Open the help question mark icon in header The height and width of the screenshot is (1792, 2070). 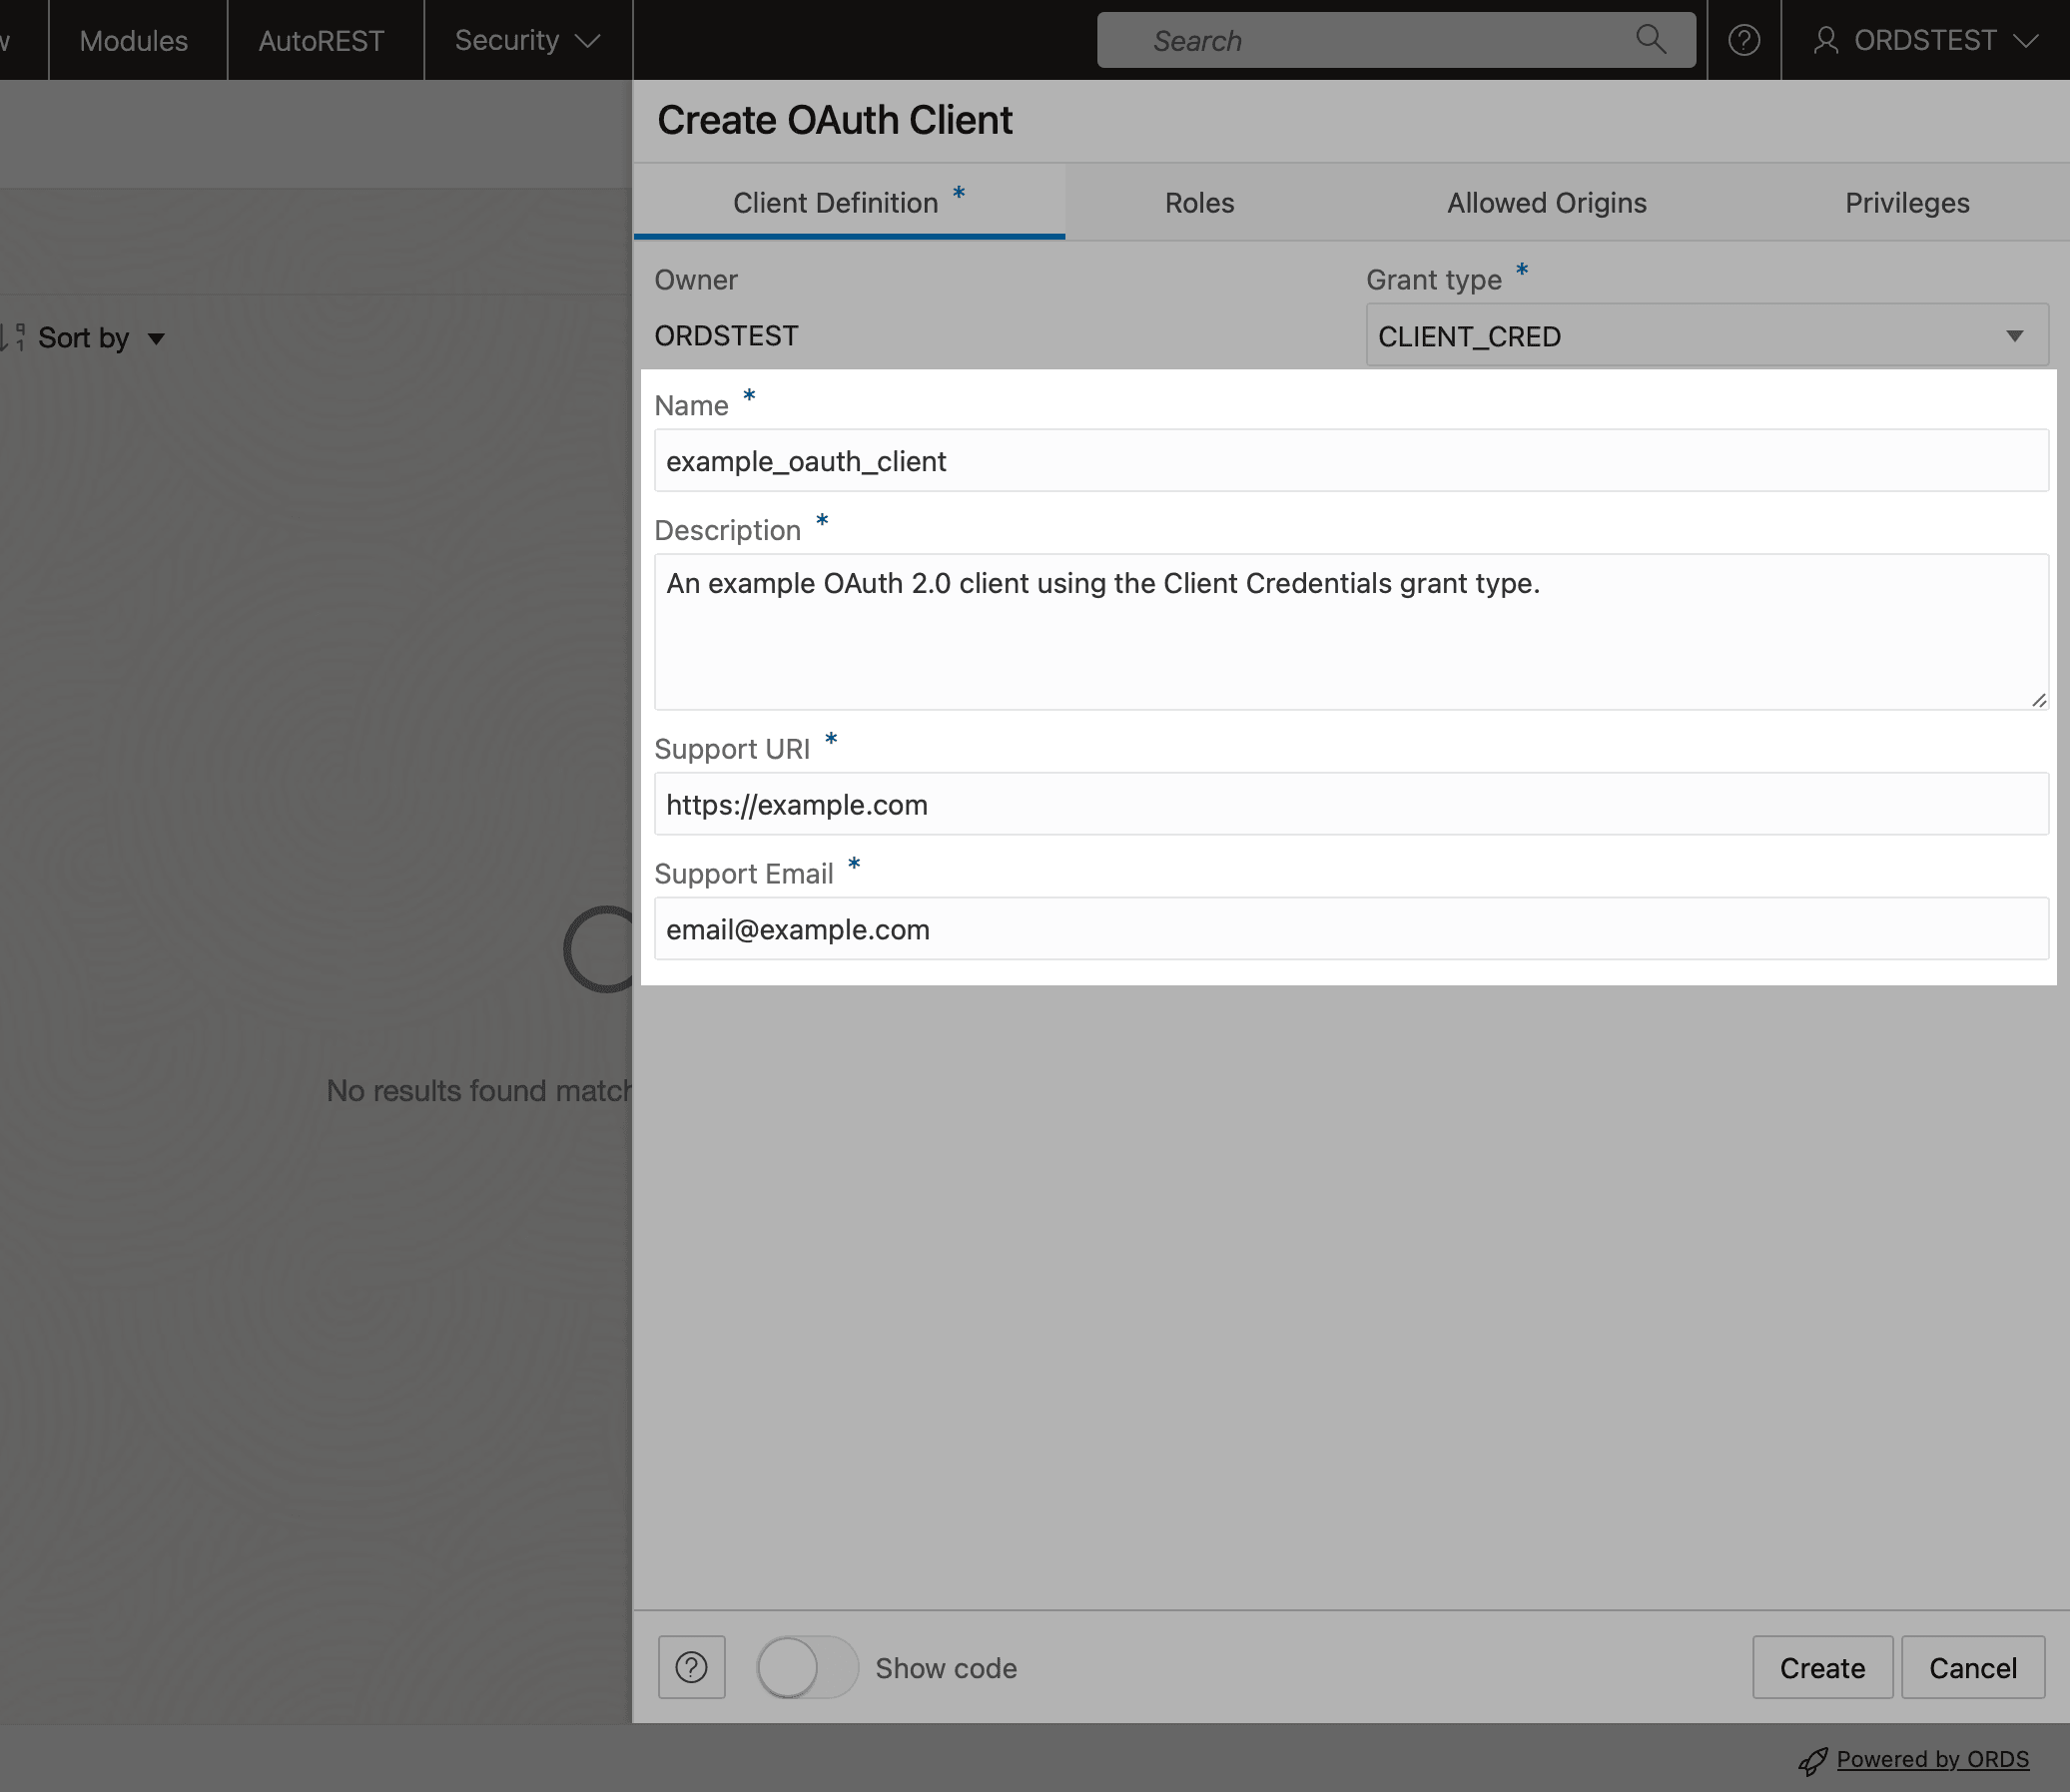(1744, 40)
